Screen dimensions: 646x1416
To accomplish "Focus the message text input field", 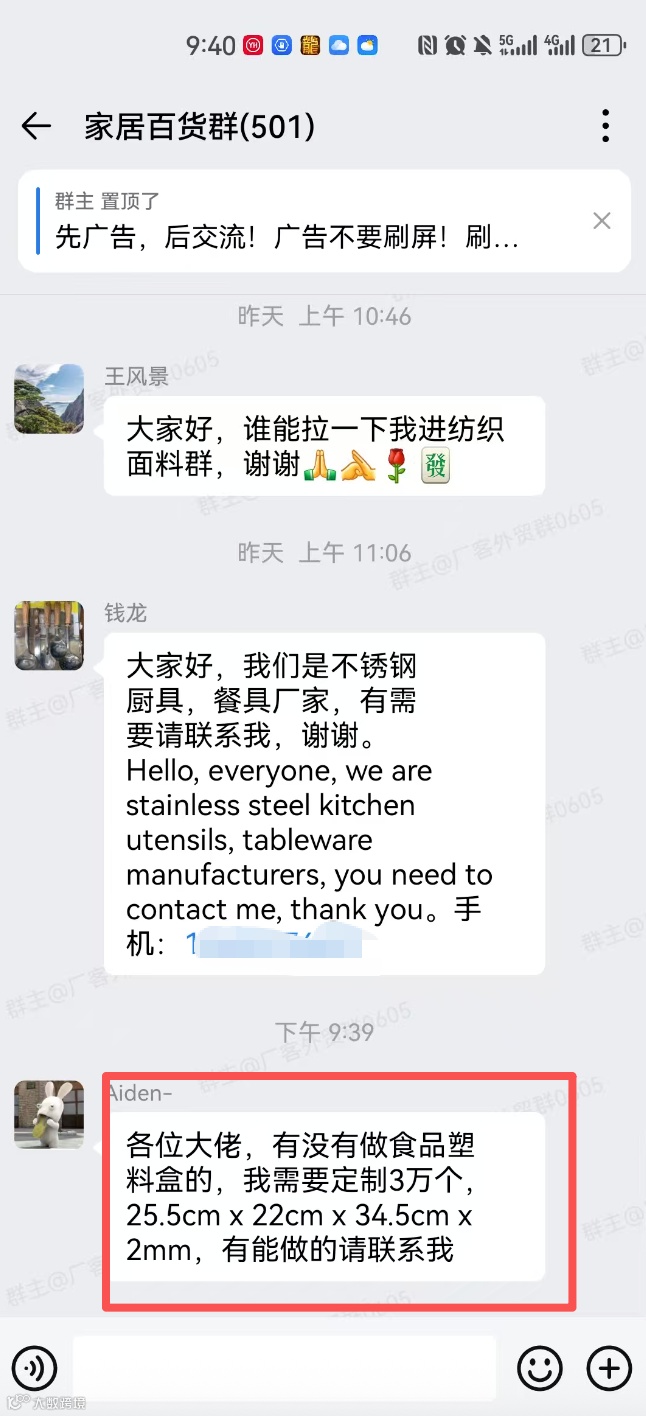I will click(284, 1367).
